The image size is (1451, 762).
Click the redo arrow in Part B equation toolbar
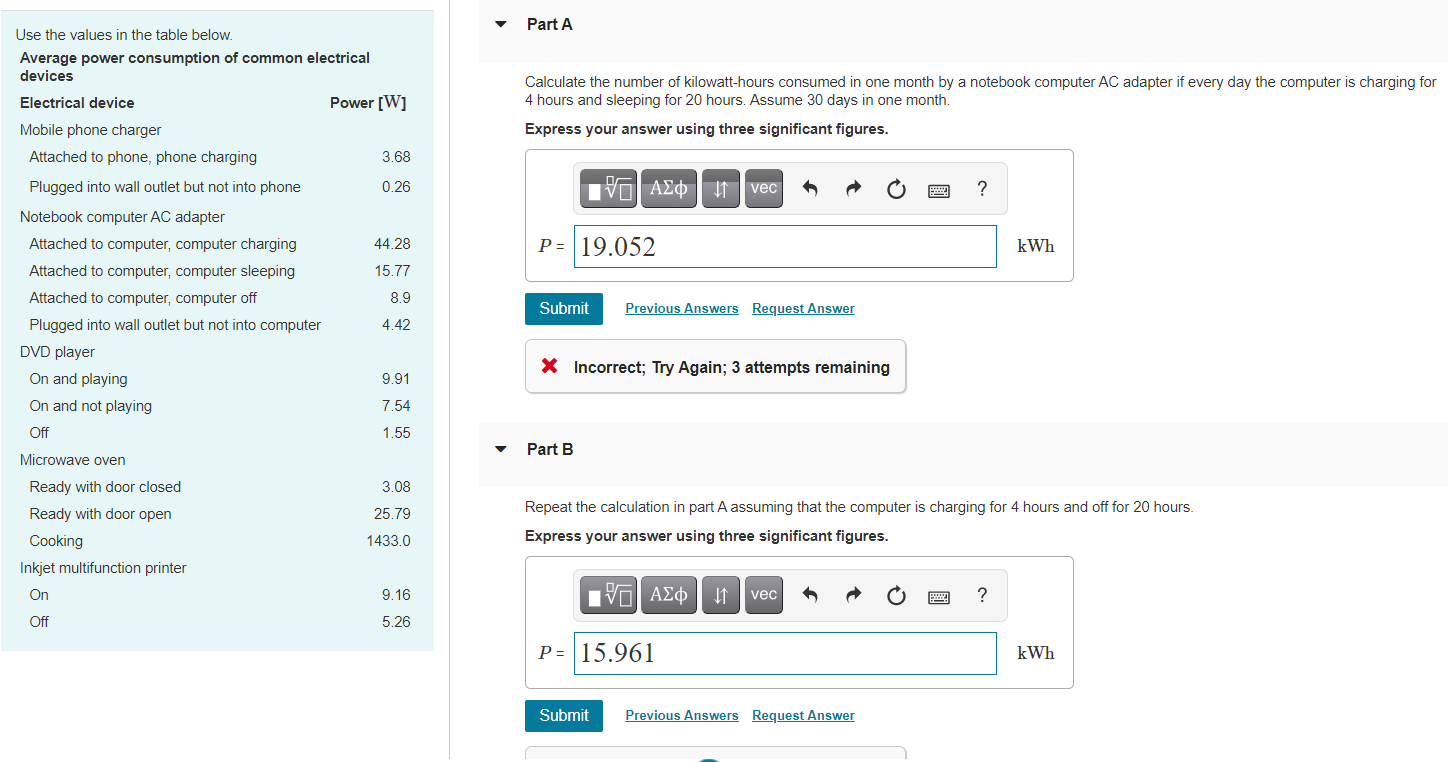point(853,595)
